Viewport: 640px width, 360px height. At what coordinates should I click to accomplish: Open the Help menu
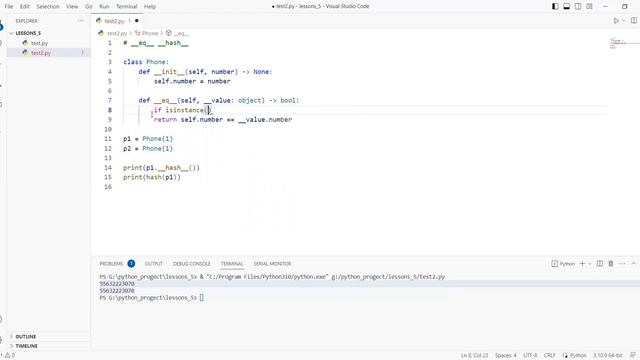coord(150,7)
